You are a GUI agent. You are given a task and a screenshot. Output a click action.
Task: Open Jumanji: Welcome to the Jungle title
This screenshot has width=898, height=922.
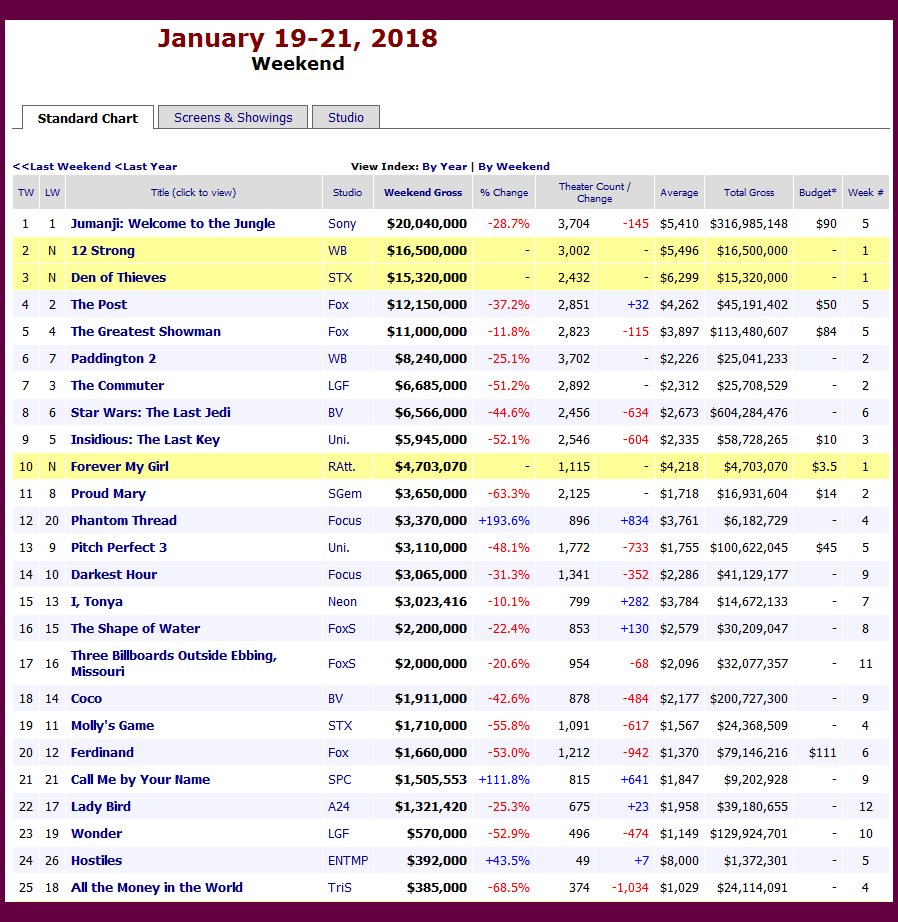click(172, 224)
